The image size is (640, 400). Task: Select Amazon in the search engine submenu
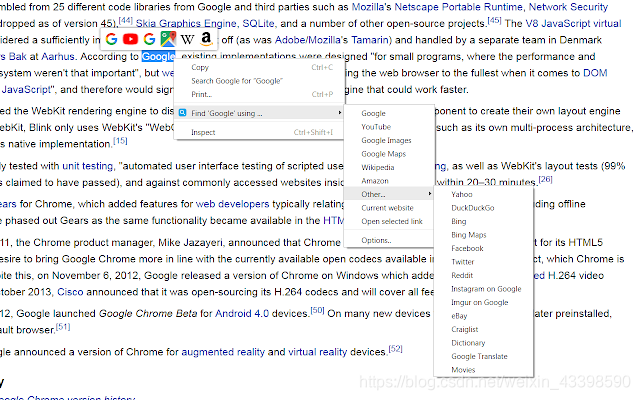(x=389, y=181)
